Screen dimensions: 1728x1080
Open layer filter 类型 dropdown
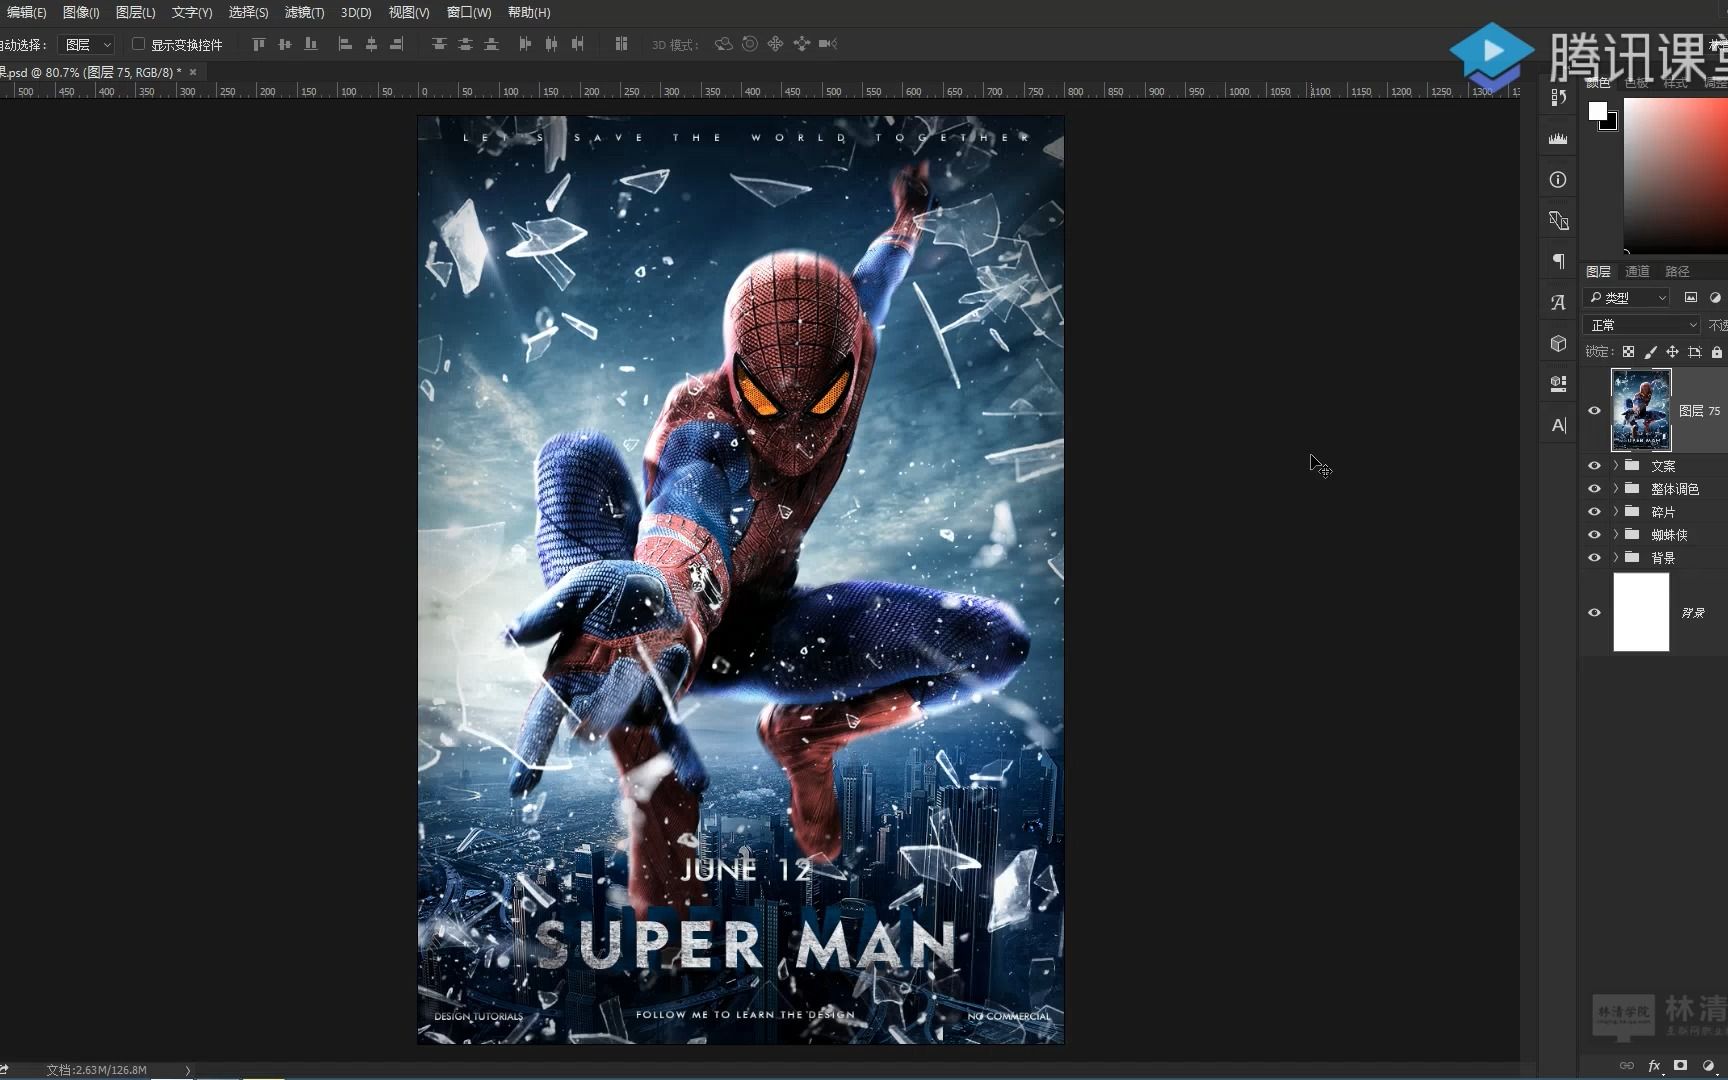(1626, 297)
